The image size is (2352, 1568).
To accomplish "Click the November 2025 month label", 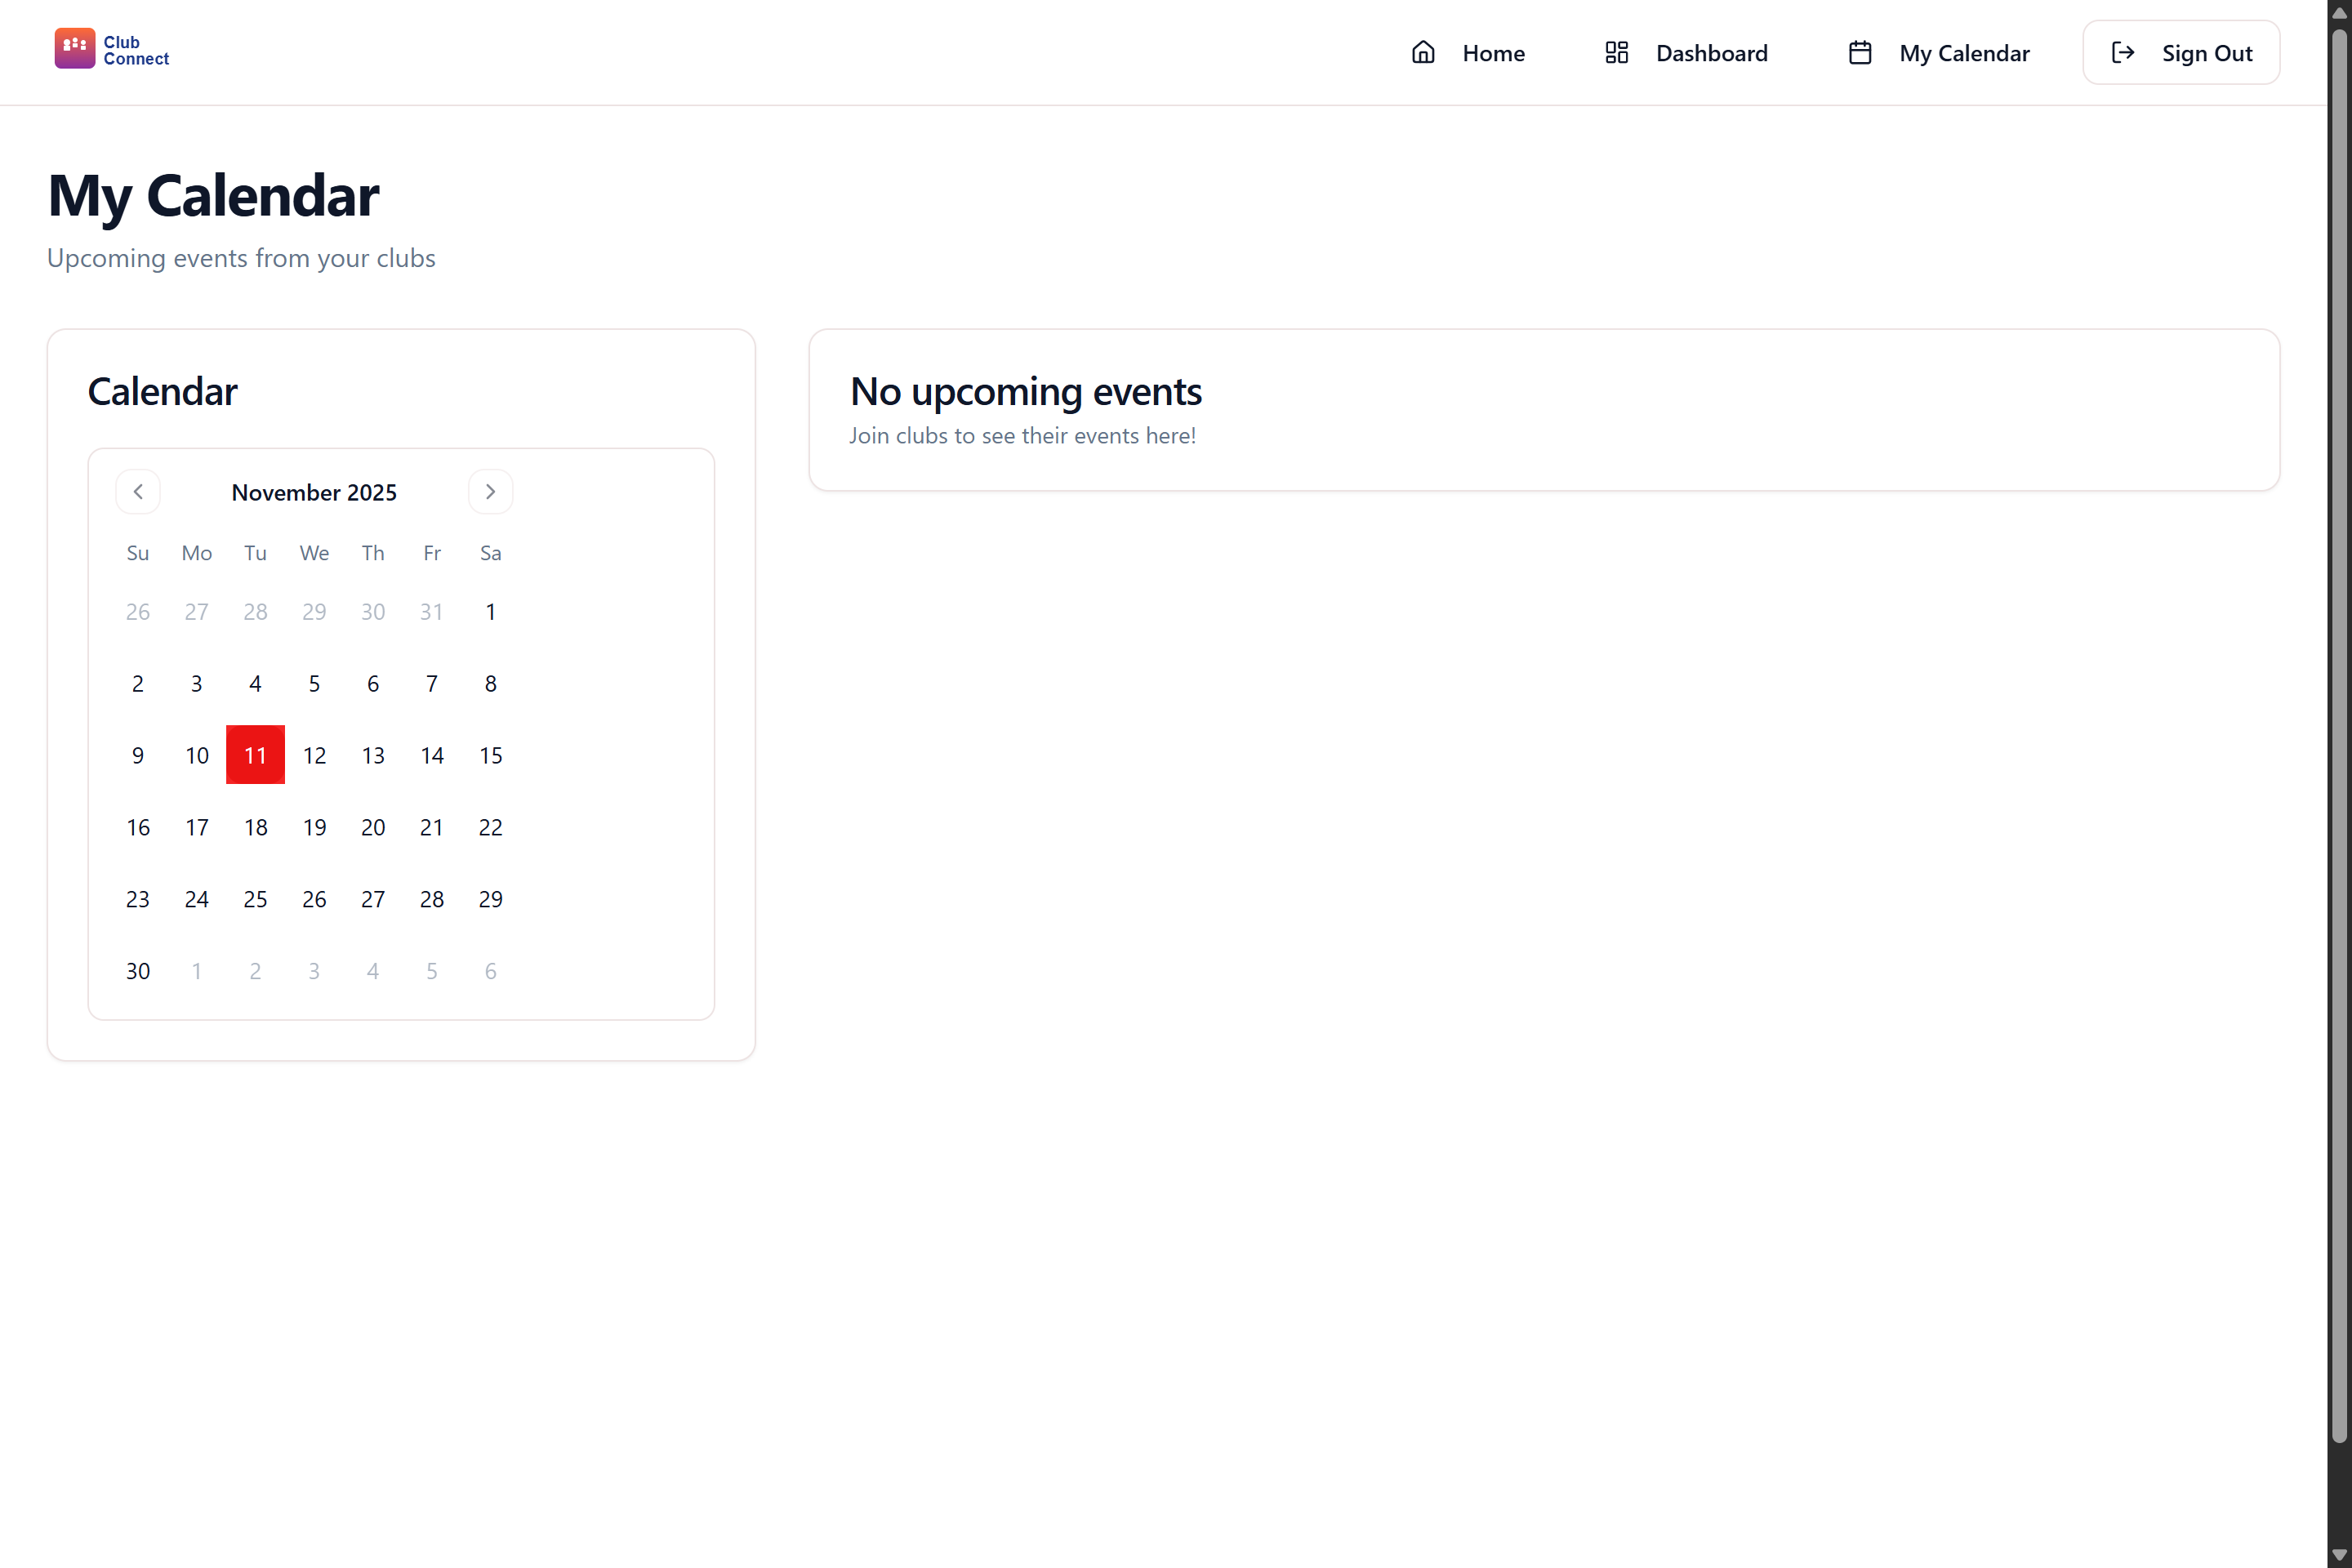I will [314, 492].
